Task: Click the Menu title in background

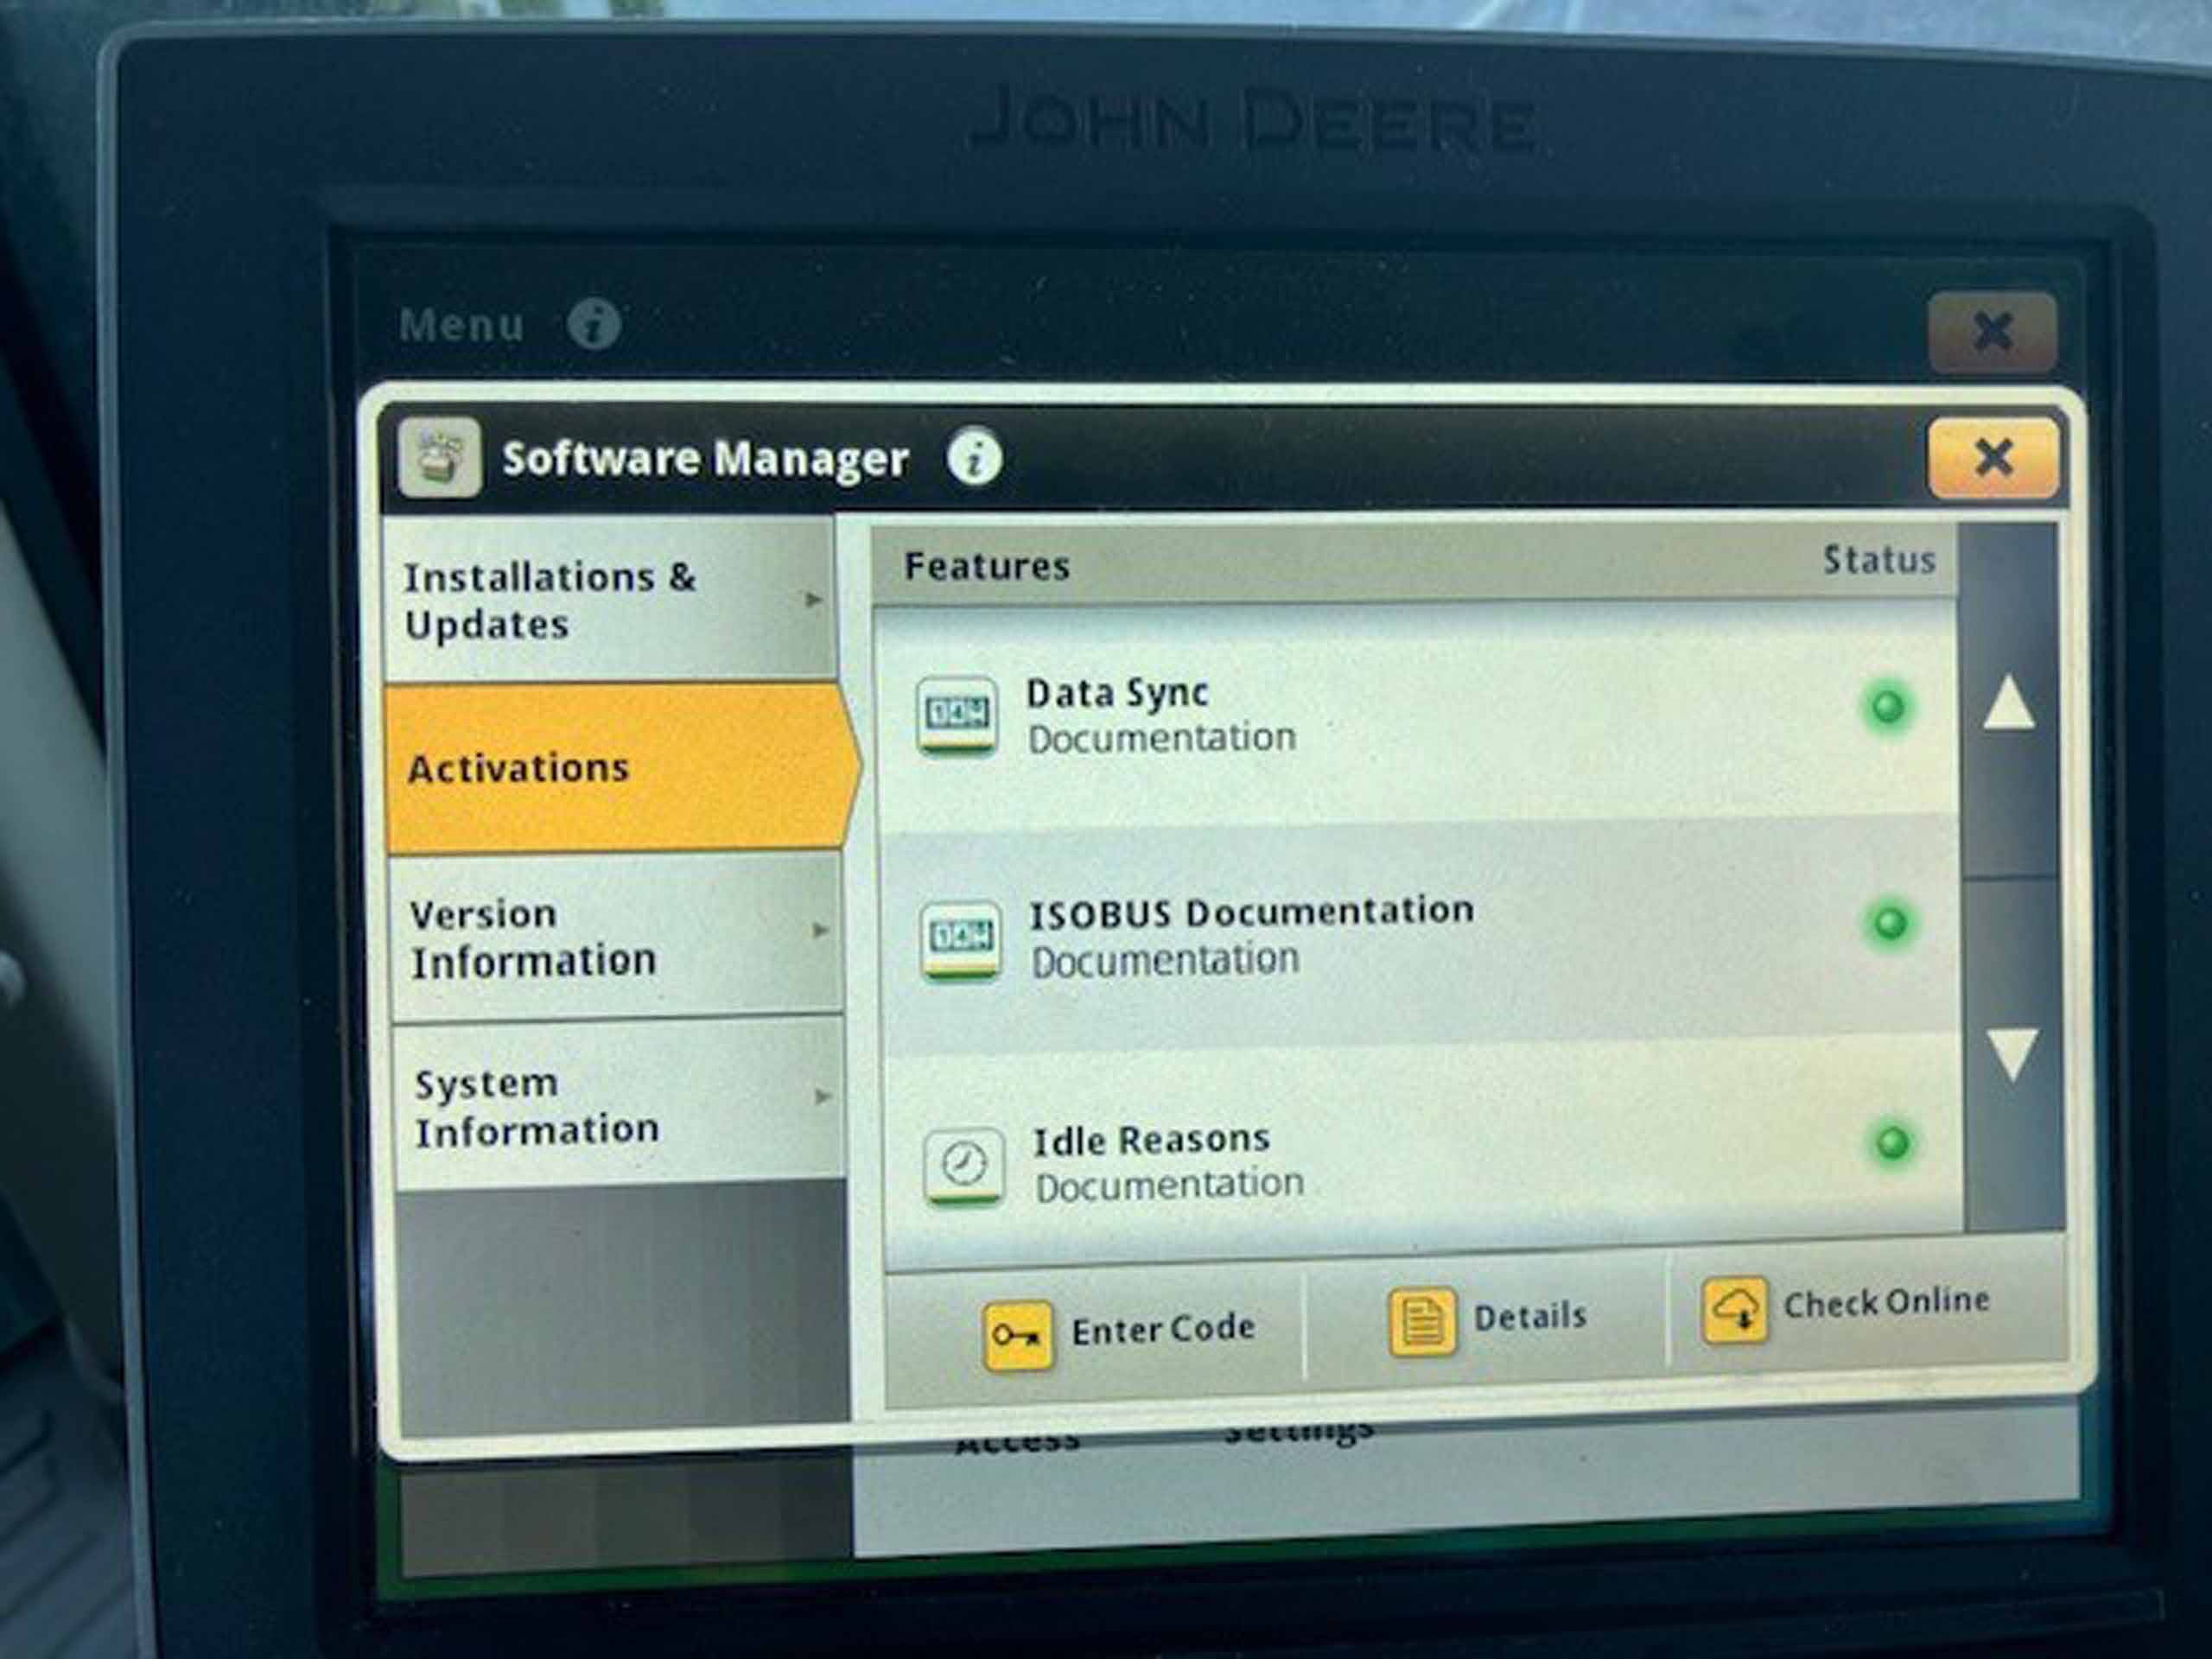Action: point(461,325)
